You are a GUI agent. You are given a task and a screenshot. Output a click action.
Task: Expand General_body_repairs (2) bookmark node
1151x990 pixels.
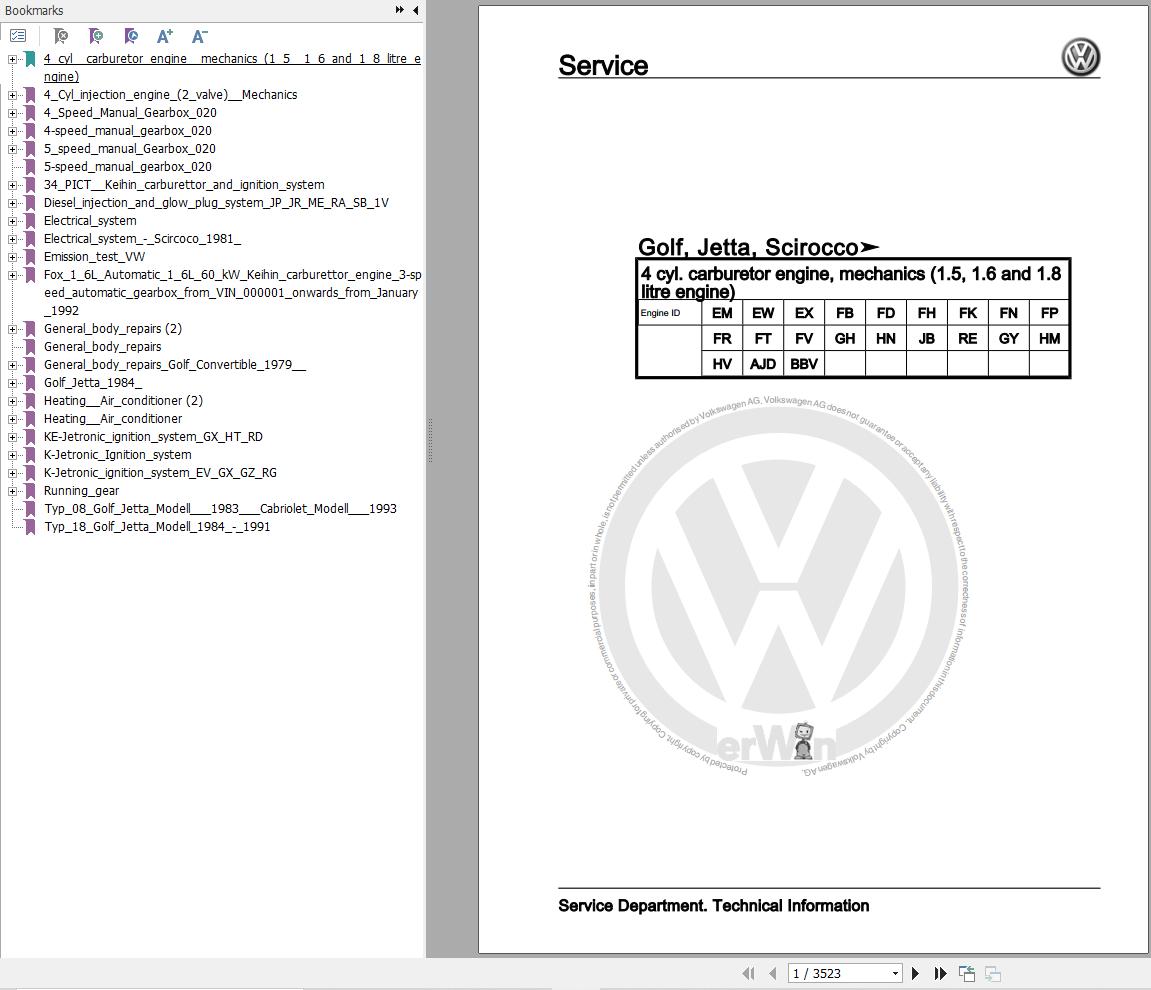pyautogui.click(x=12, y=330)
